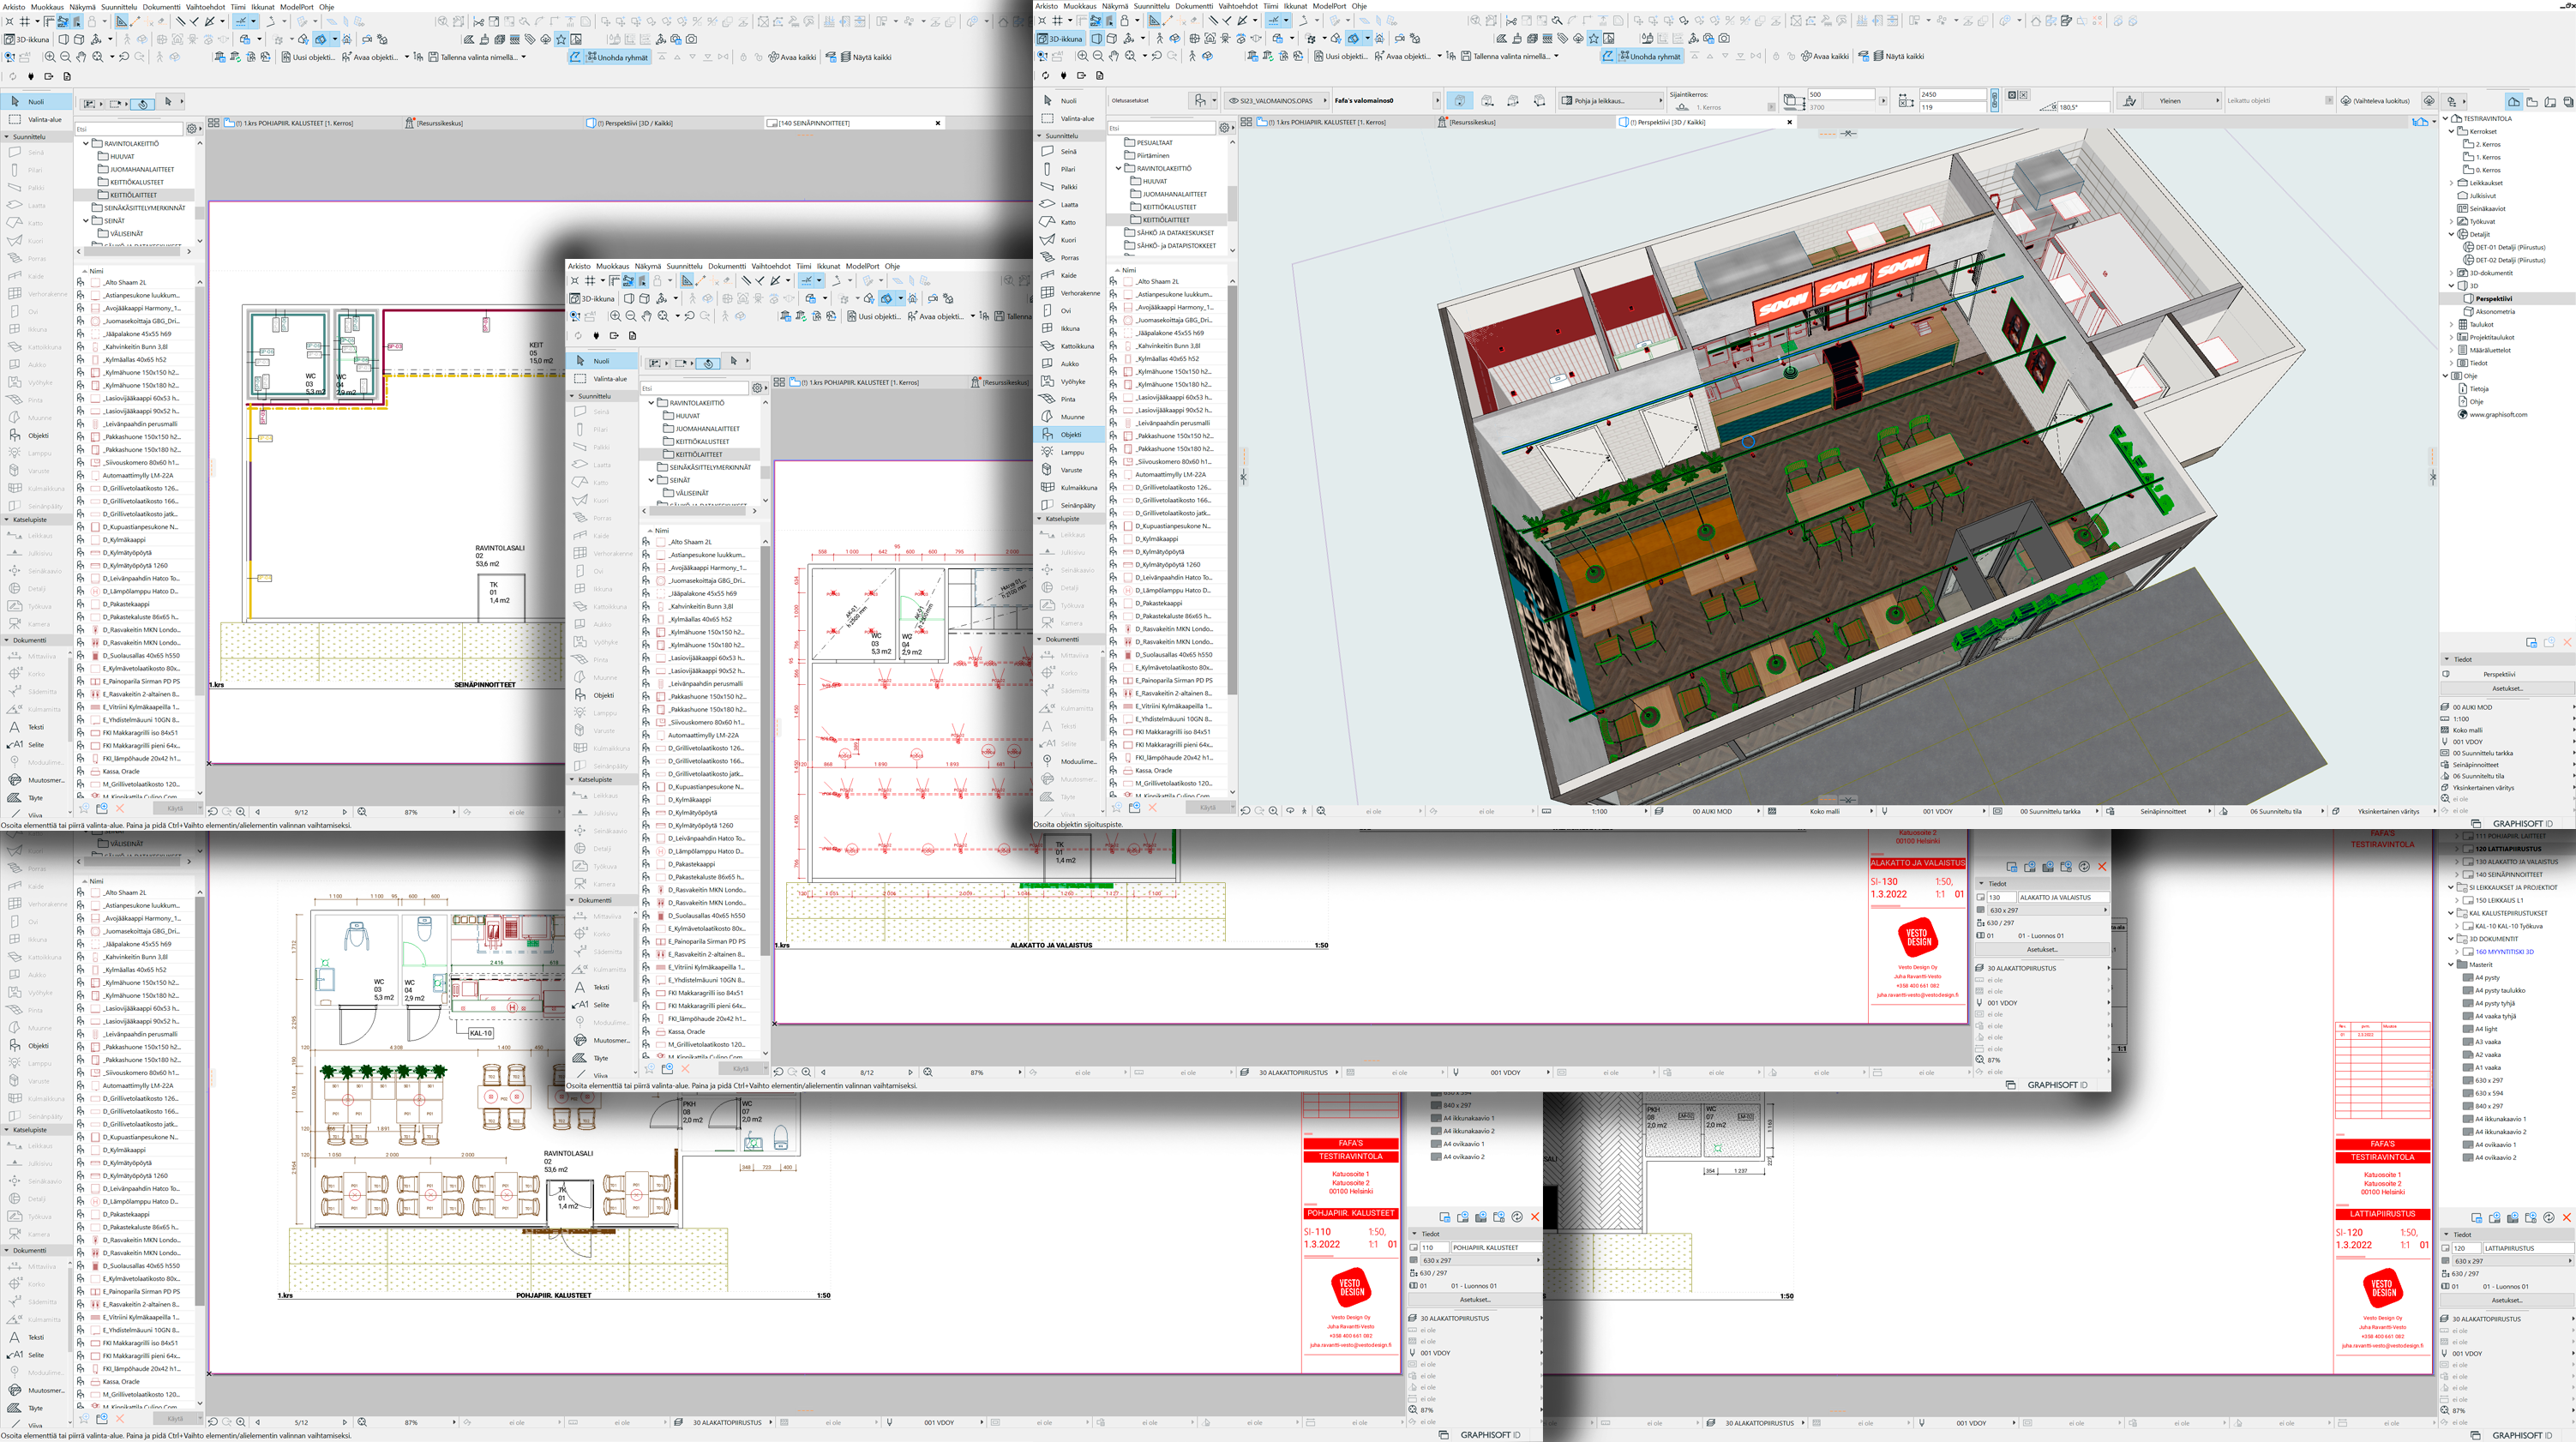This screenshot has width=2576, height=1442.
Task: Open Project Map icon in navigator header
Action: pyautogui.click(x=2514, y=101)
